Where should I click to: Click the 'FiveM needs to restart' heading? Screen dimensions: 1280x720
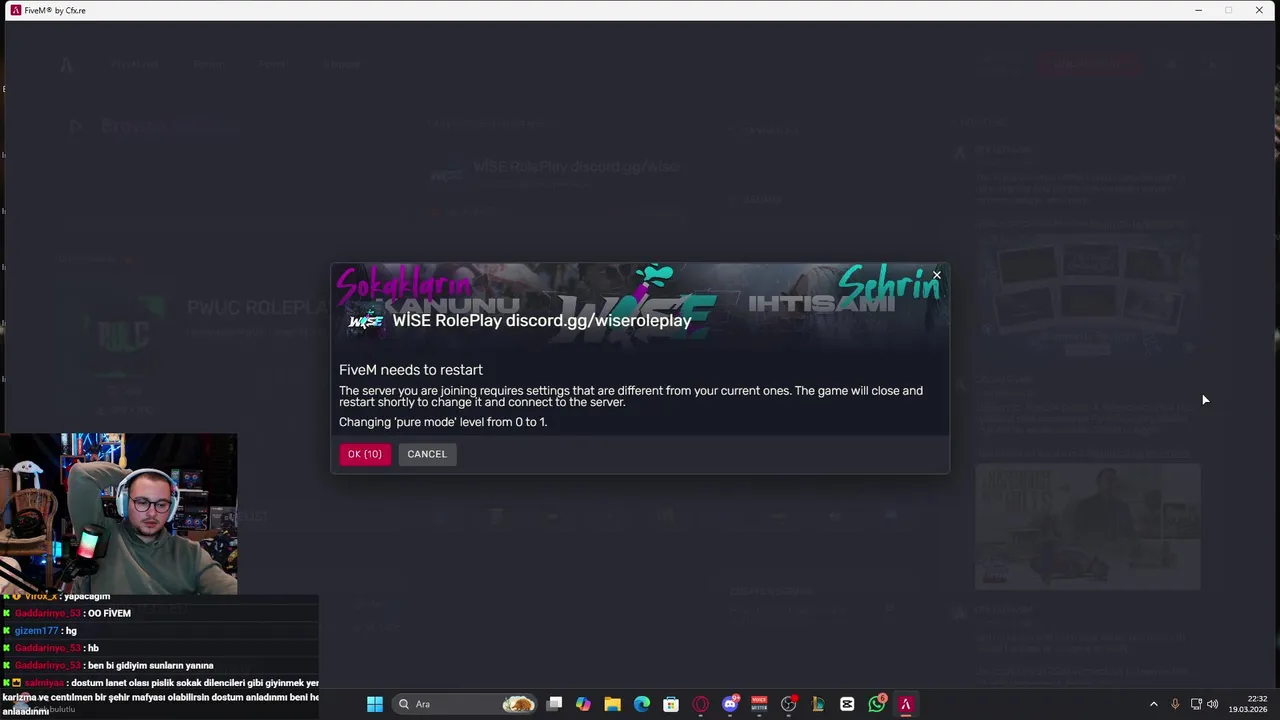coord(411,370)
